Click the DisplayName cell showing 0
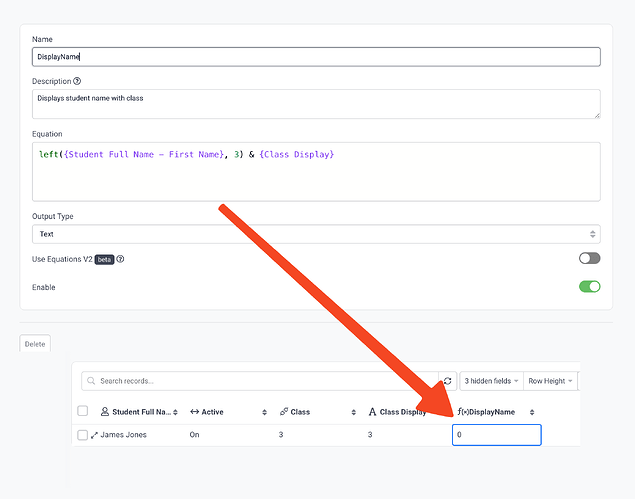The image size is (635, 499). pos(496,435)
